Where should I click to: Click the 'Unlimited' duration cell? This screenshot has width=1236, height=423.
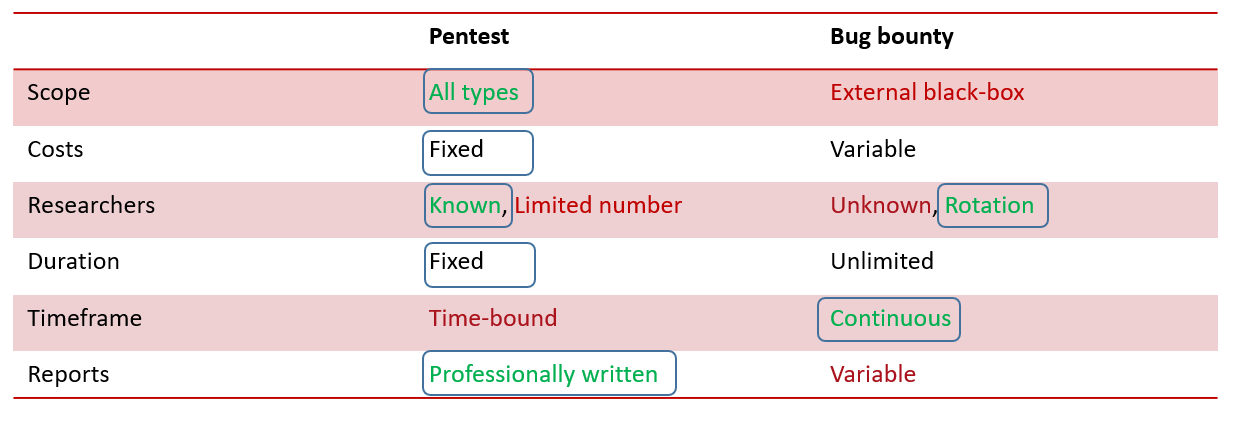[882, 262]
